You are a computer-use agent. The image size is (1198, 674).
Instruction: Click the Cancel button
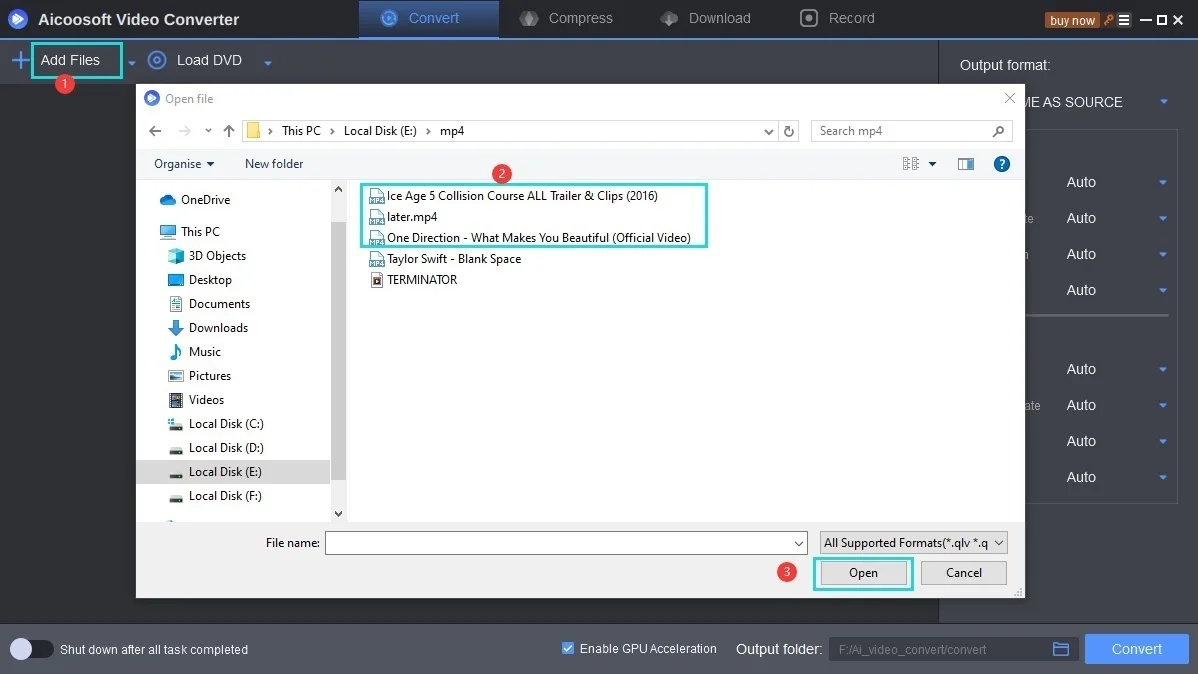coord(963,573)
